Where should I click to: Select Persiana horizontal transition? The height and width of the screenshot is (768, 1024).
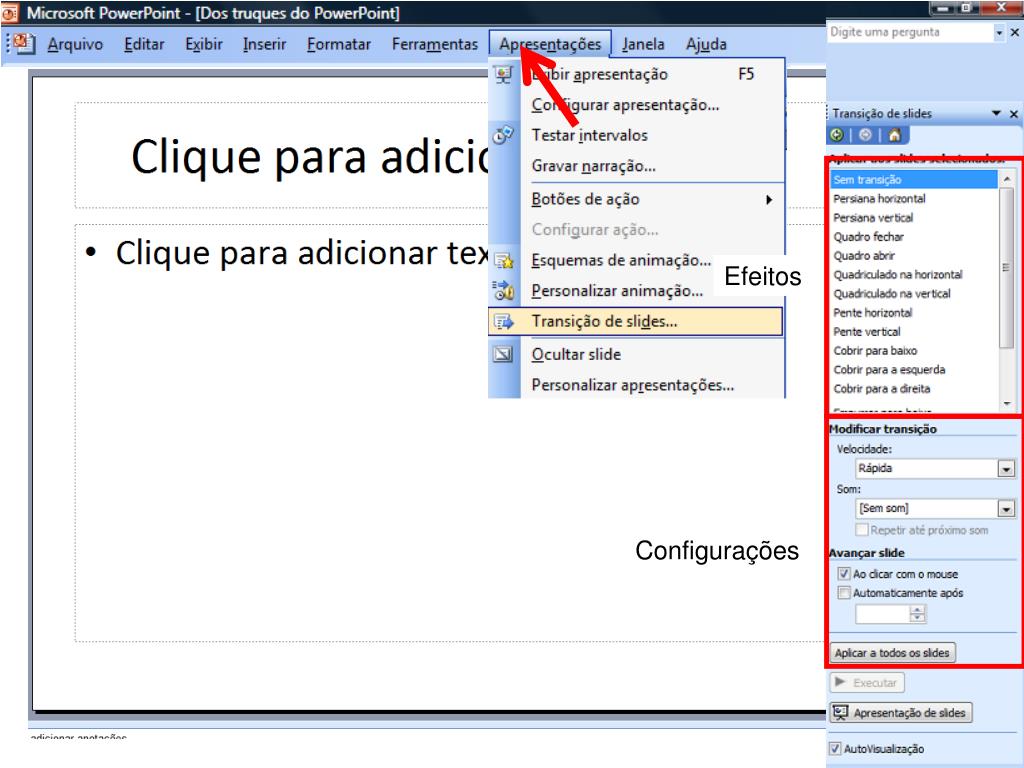tap(914, 199)
